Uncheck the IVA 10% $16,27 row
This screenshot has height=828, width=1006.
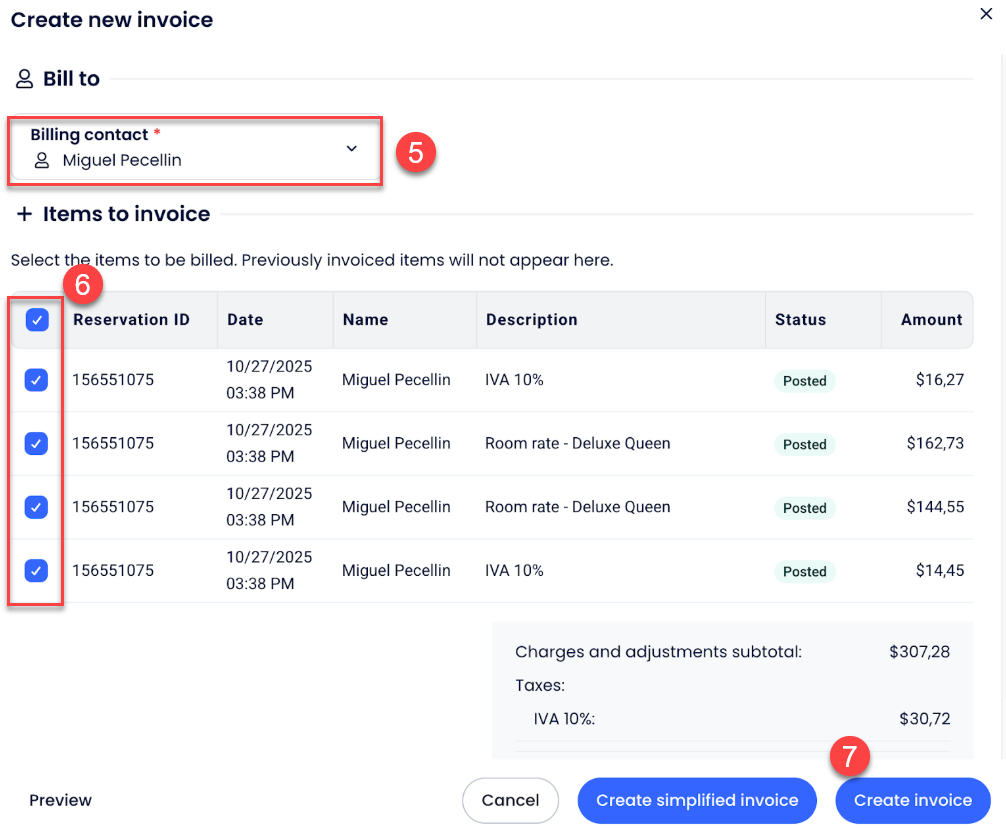[x=37, y=380]
